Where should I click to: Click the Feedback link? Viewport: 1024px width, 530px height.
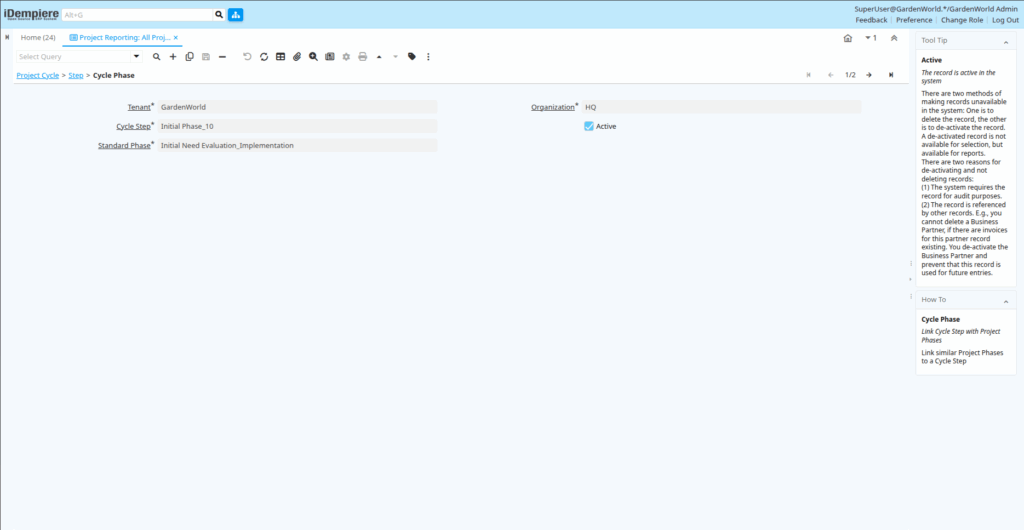coord(871,20)
